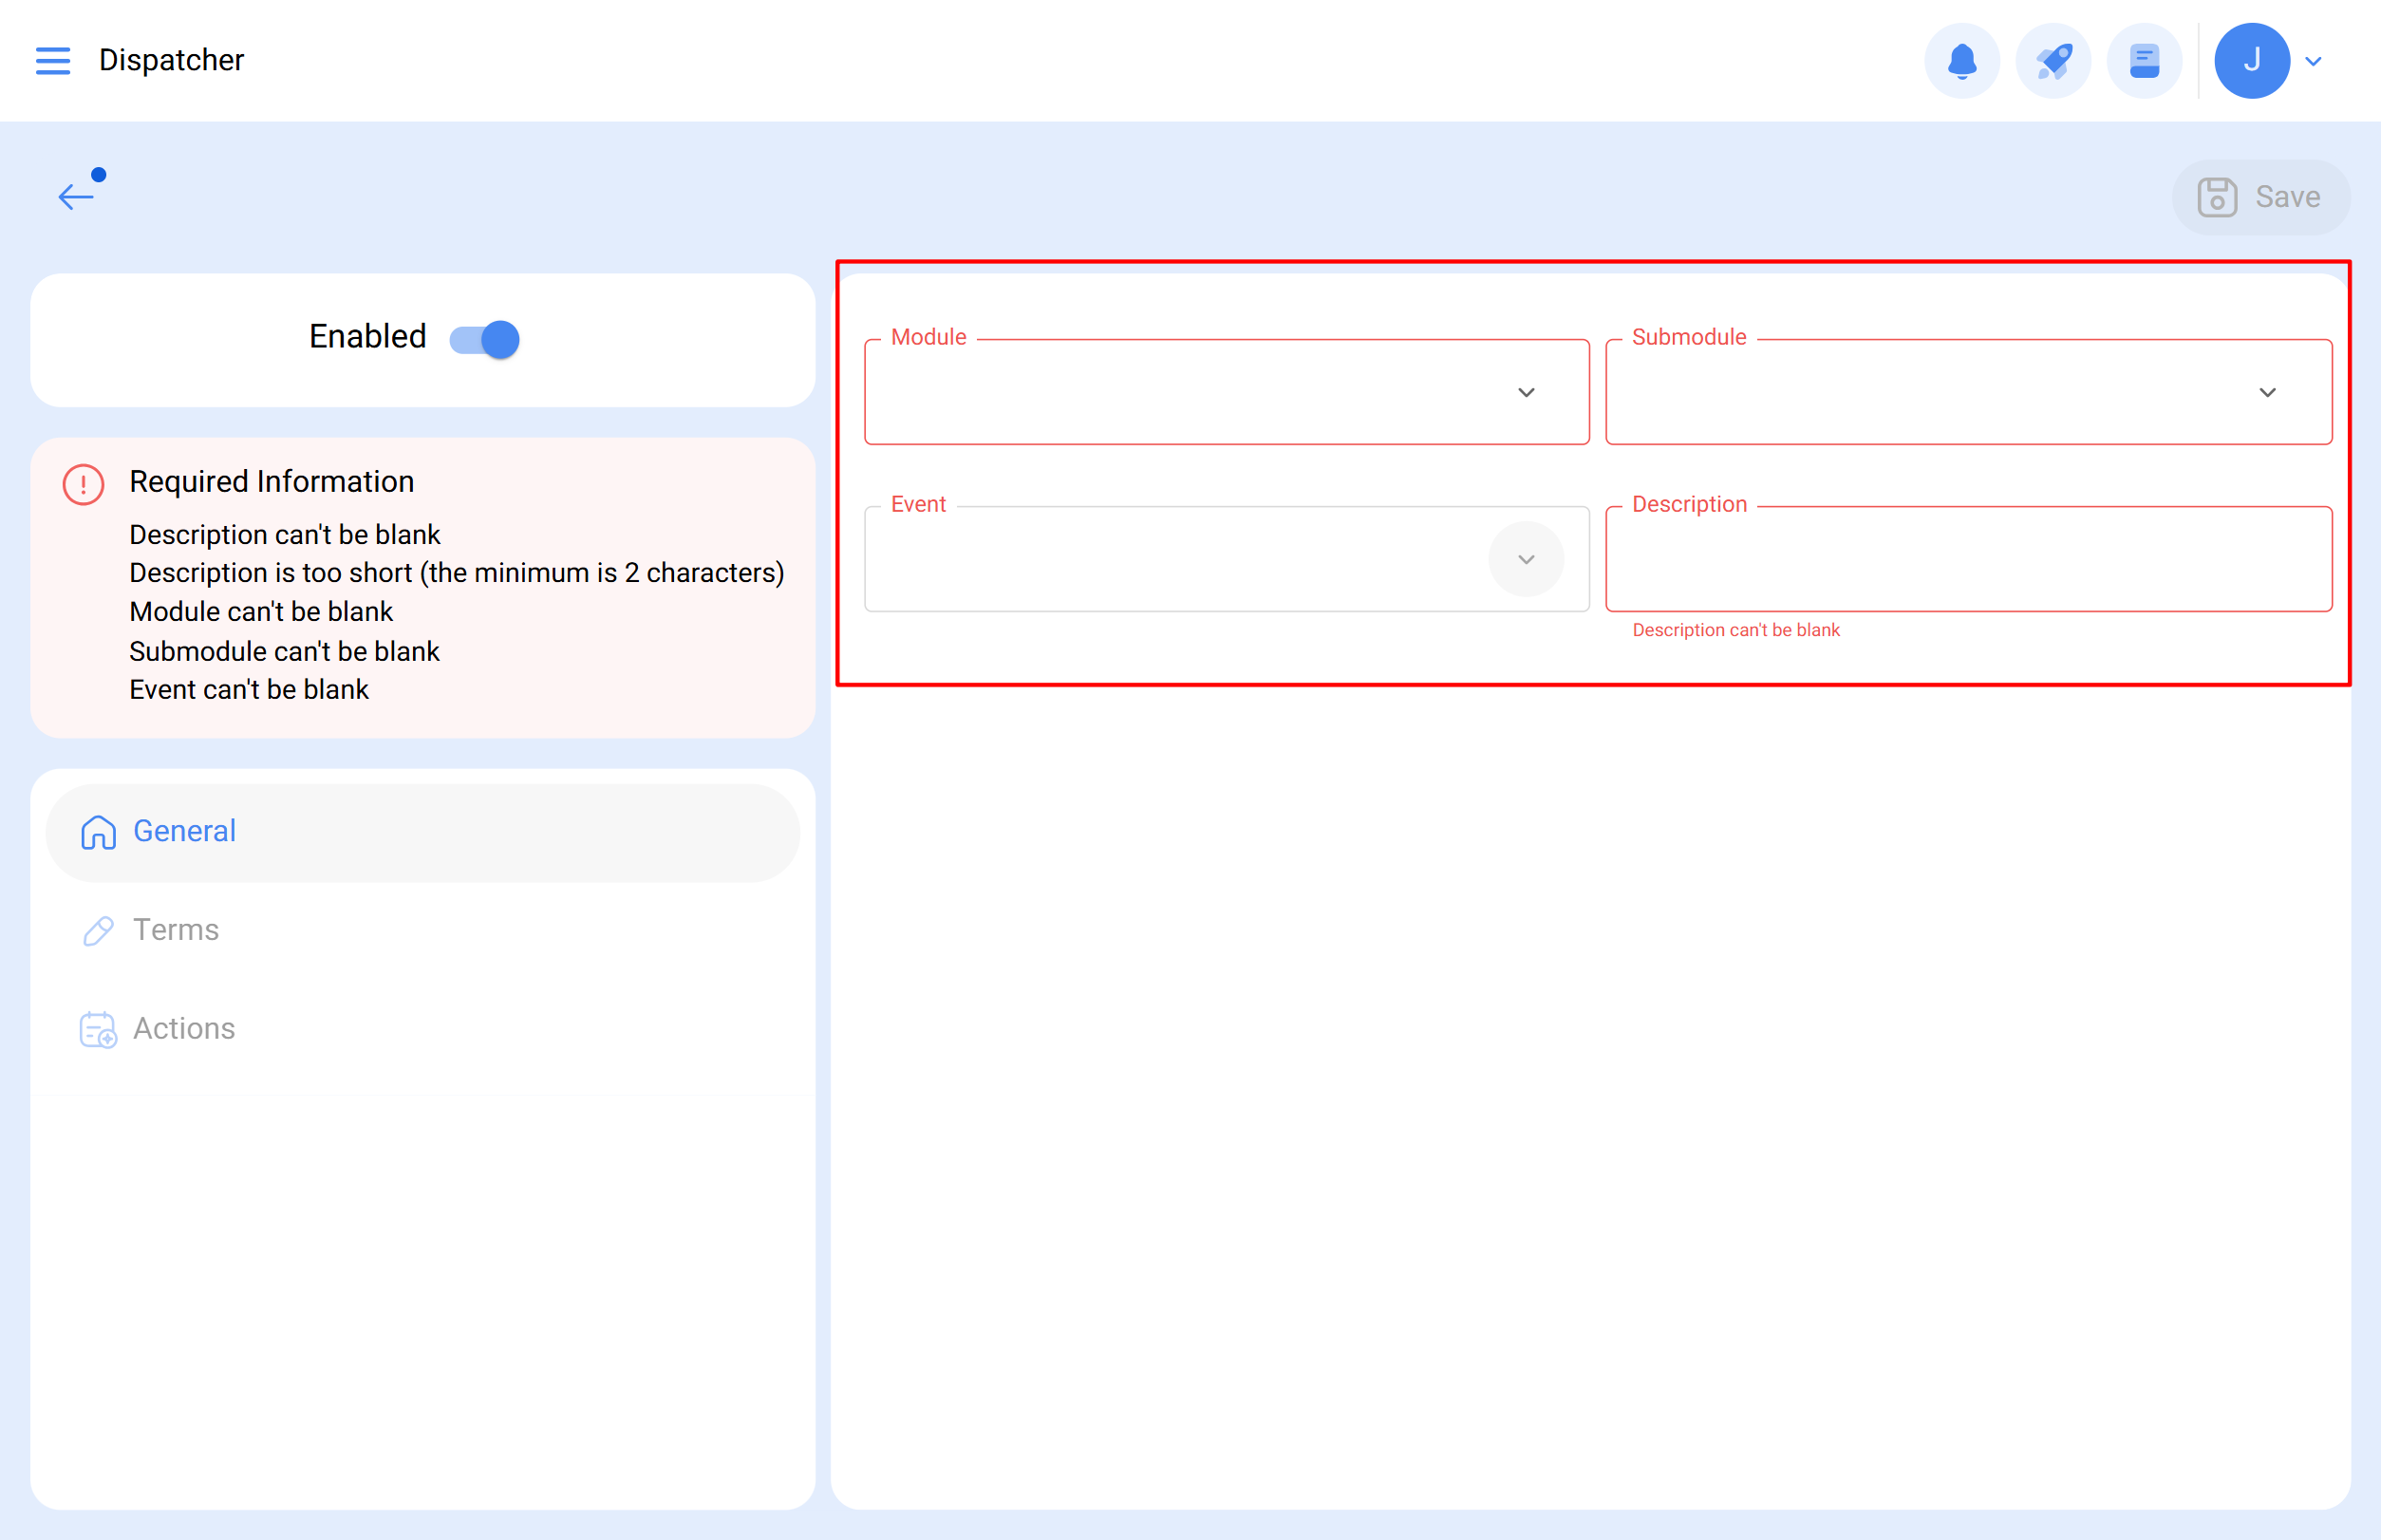Viewport: 2381px width, 1540px height.
Task: Click the red Required Information warning icon
Action: point(83,485)
